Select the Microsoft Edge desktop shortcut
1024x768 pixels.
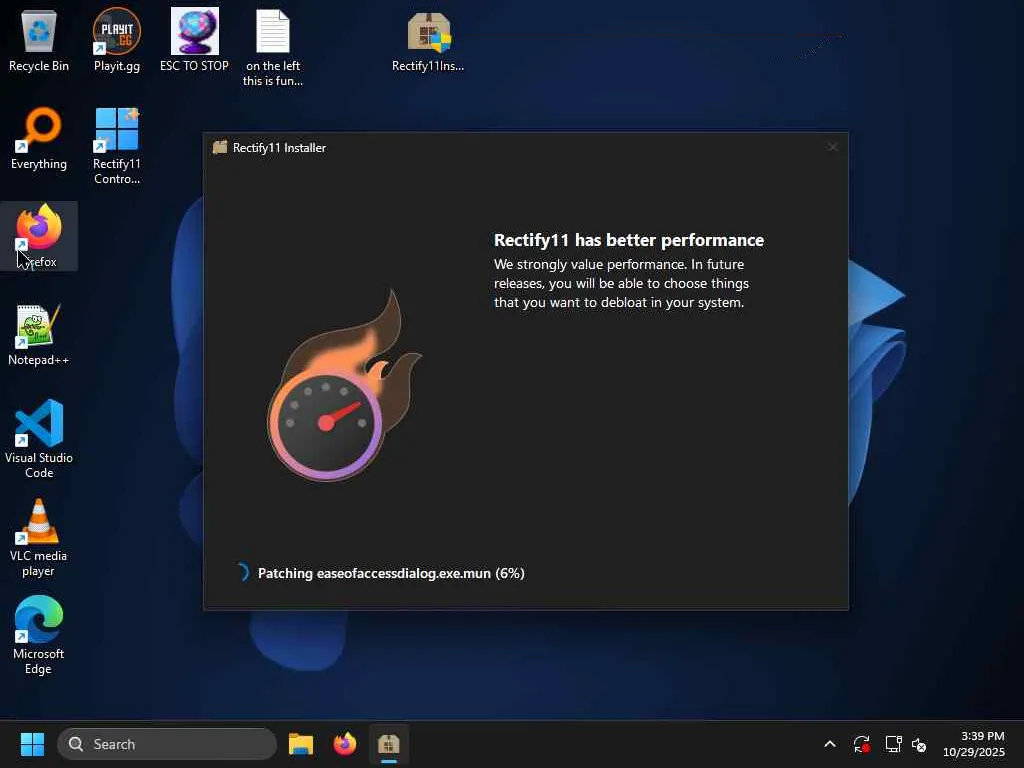tap(39, 635)
